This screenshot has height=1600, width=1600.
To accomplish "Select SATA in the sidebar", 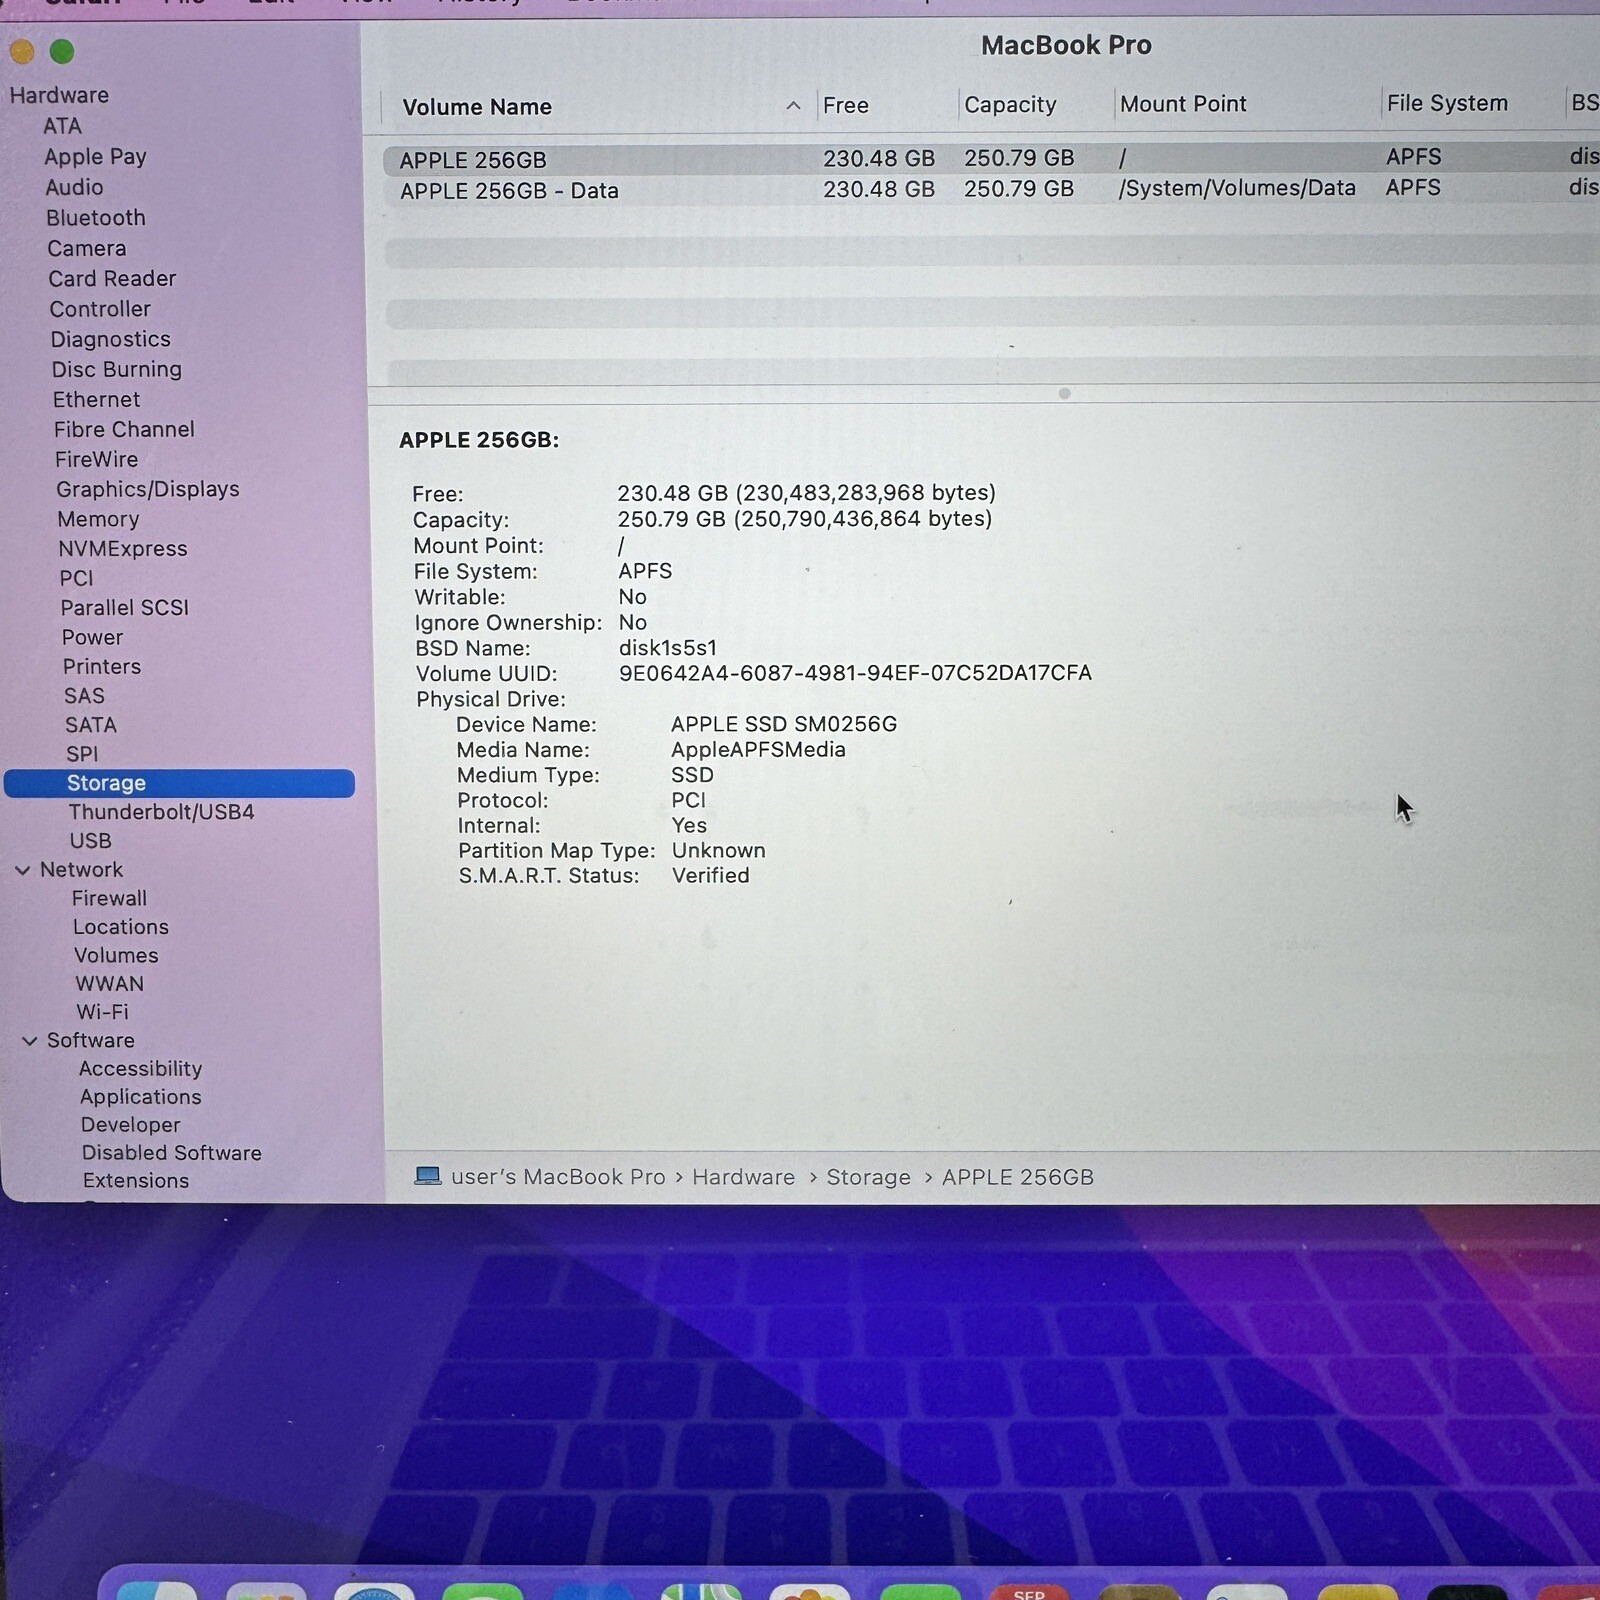I will coord(91,725).
